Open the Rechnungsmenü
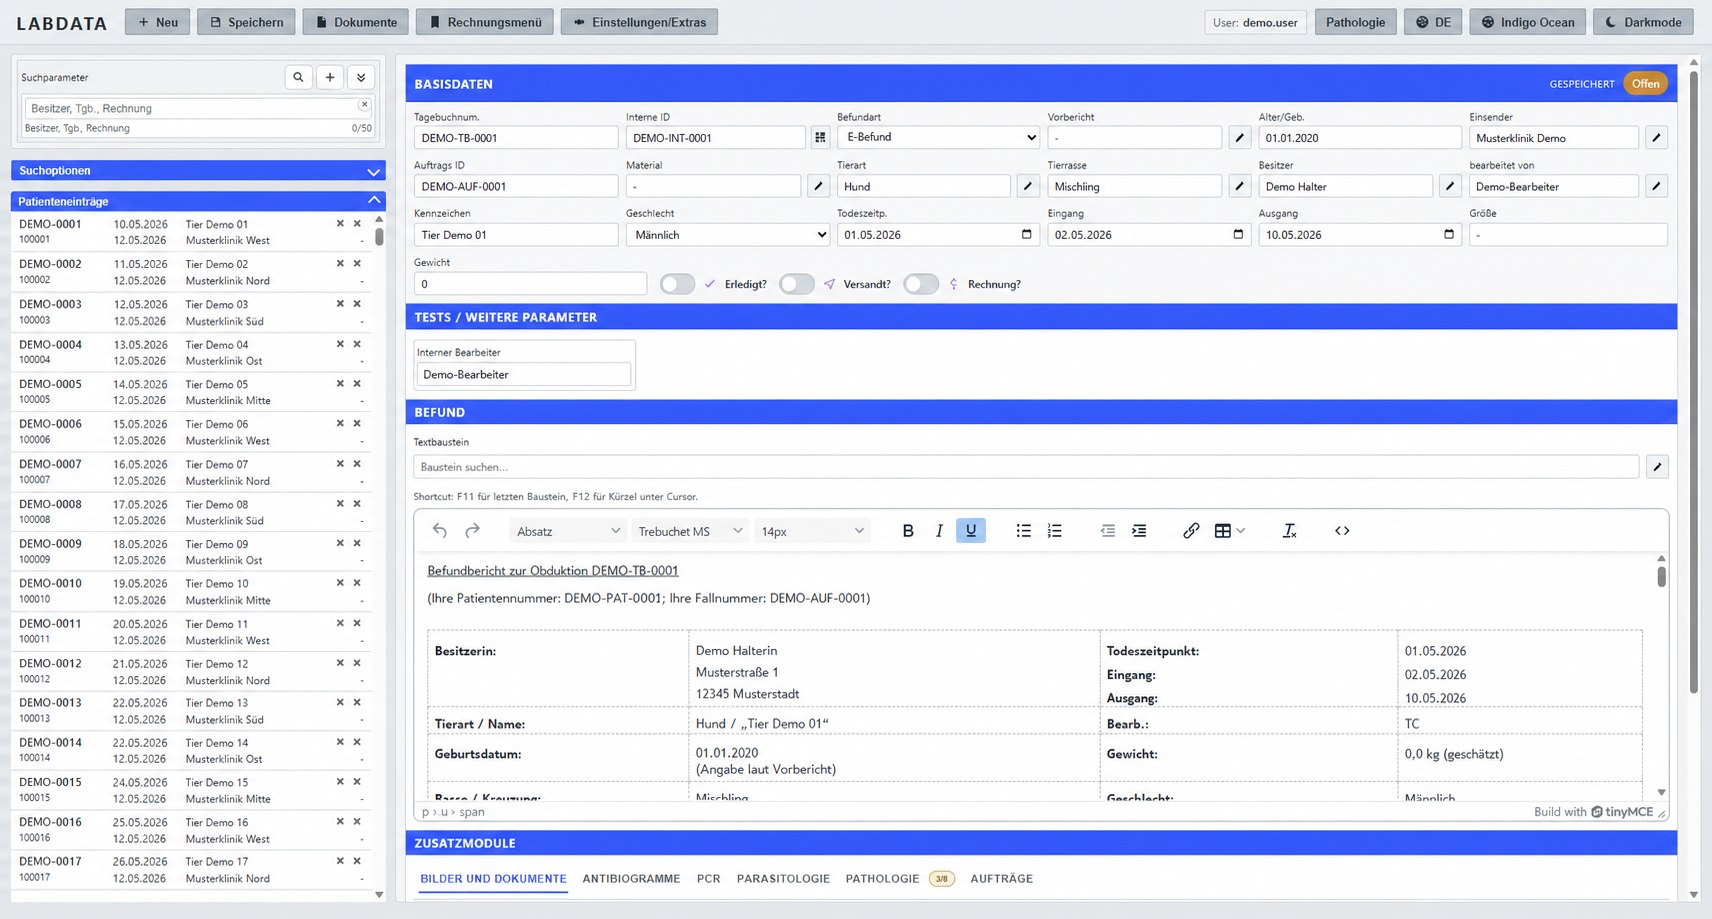This screenshot has height=919, width=1712. pos(485,22)
